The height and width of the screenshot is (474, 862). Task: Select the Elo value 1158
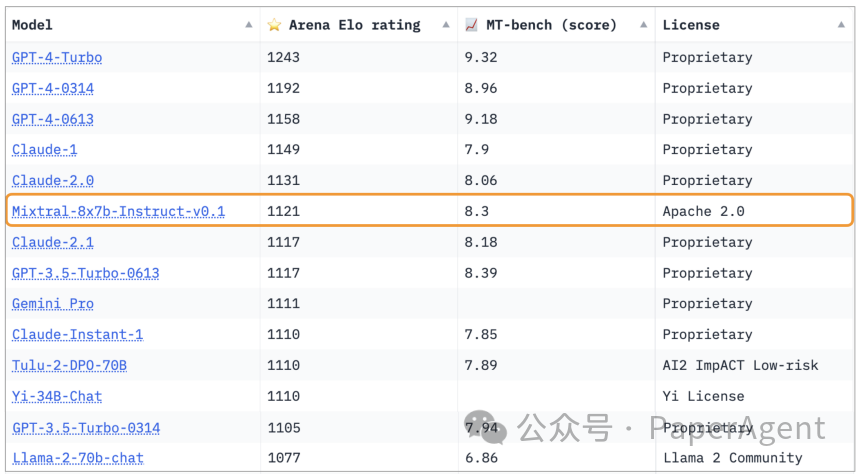[284, 119]
